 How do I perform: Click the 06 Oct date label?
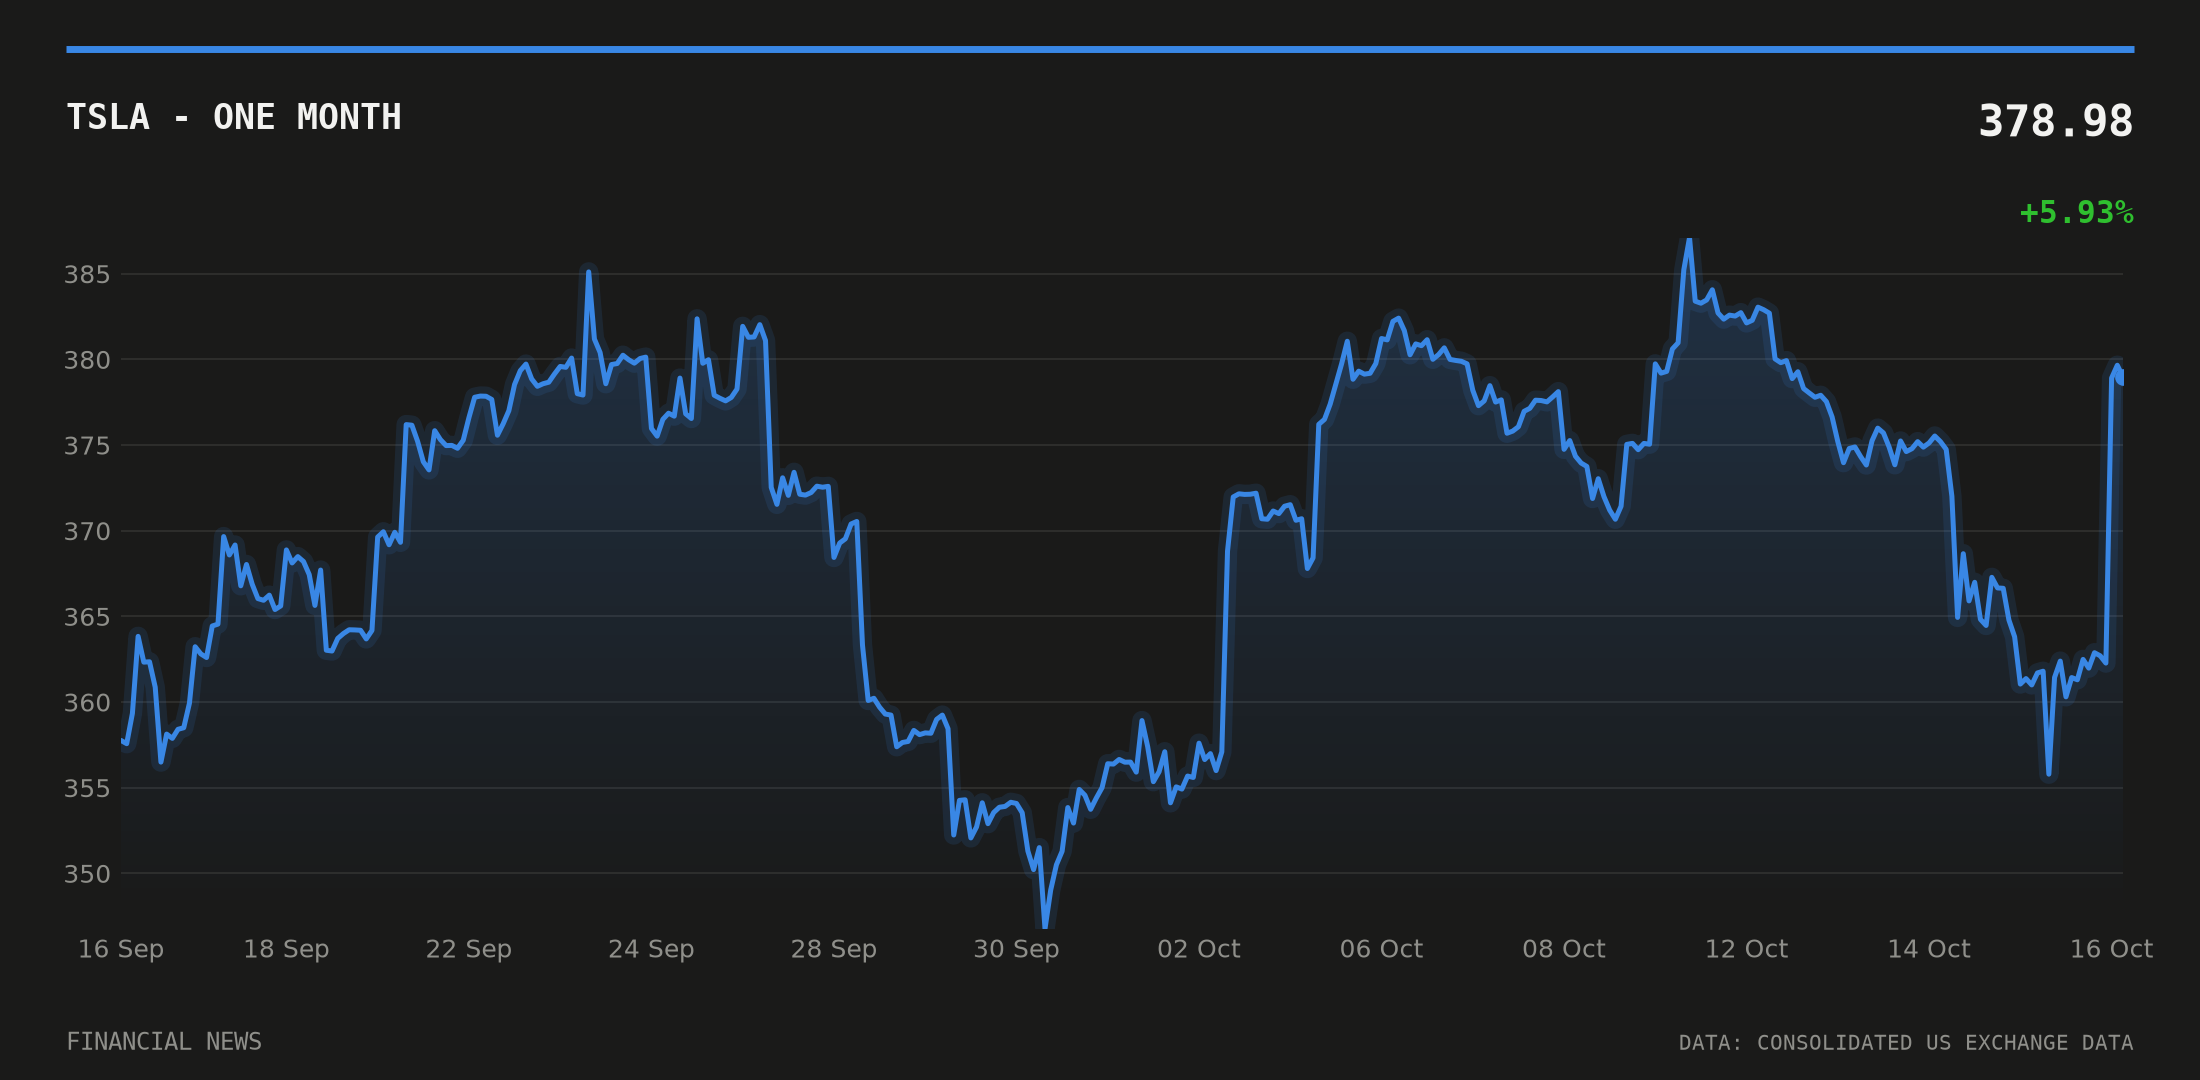[1381, 949]
